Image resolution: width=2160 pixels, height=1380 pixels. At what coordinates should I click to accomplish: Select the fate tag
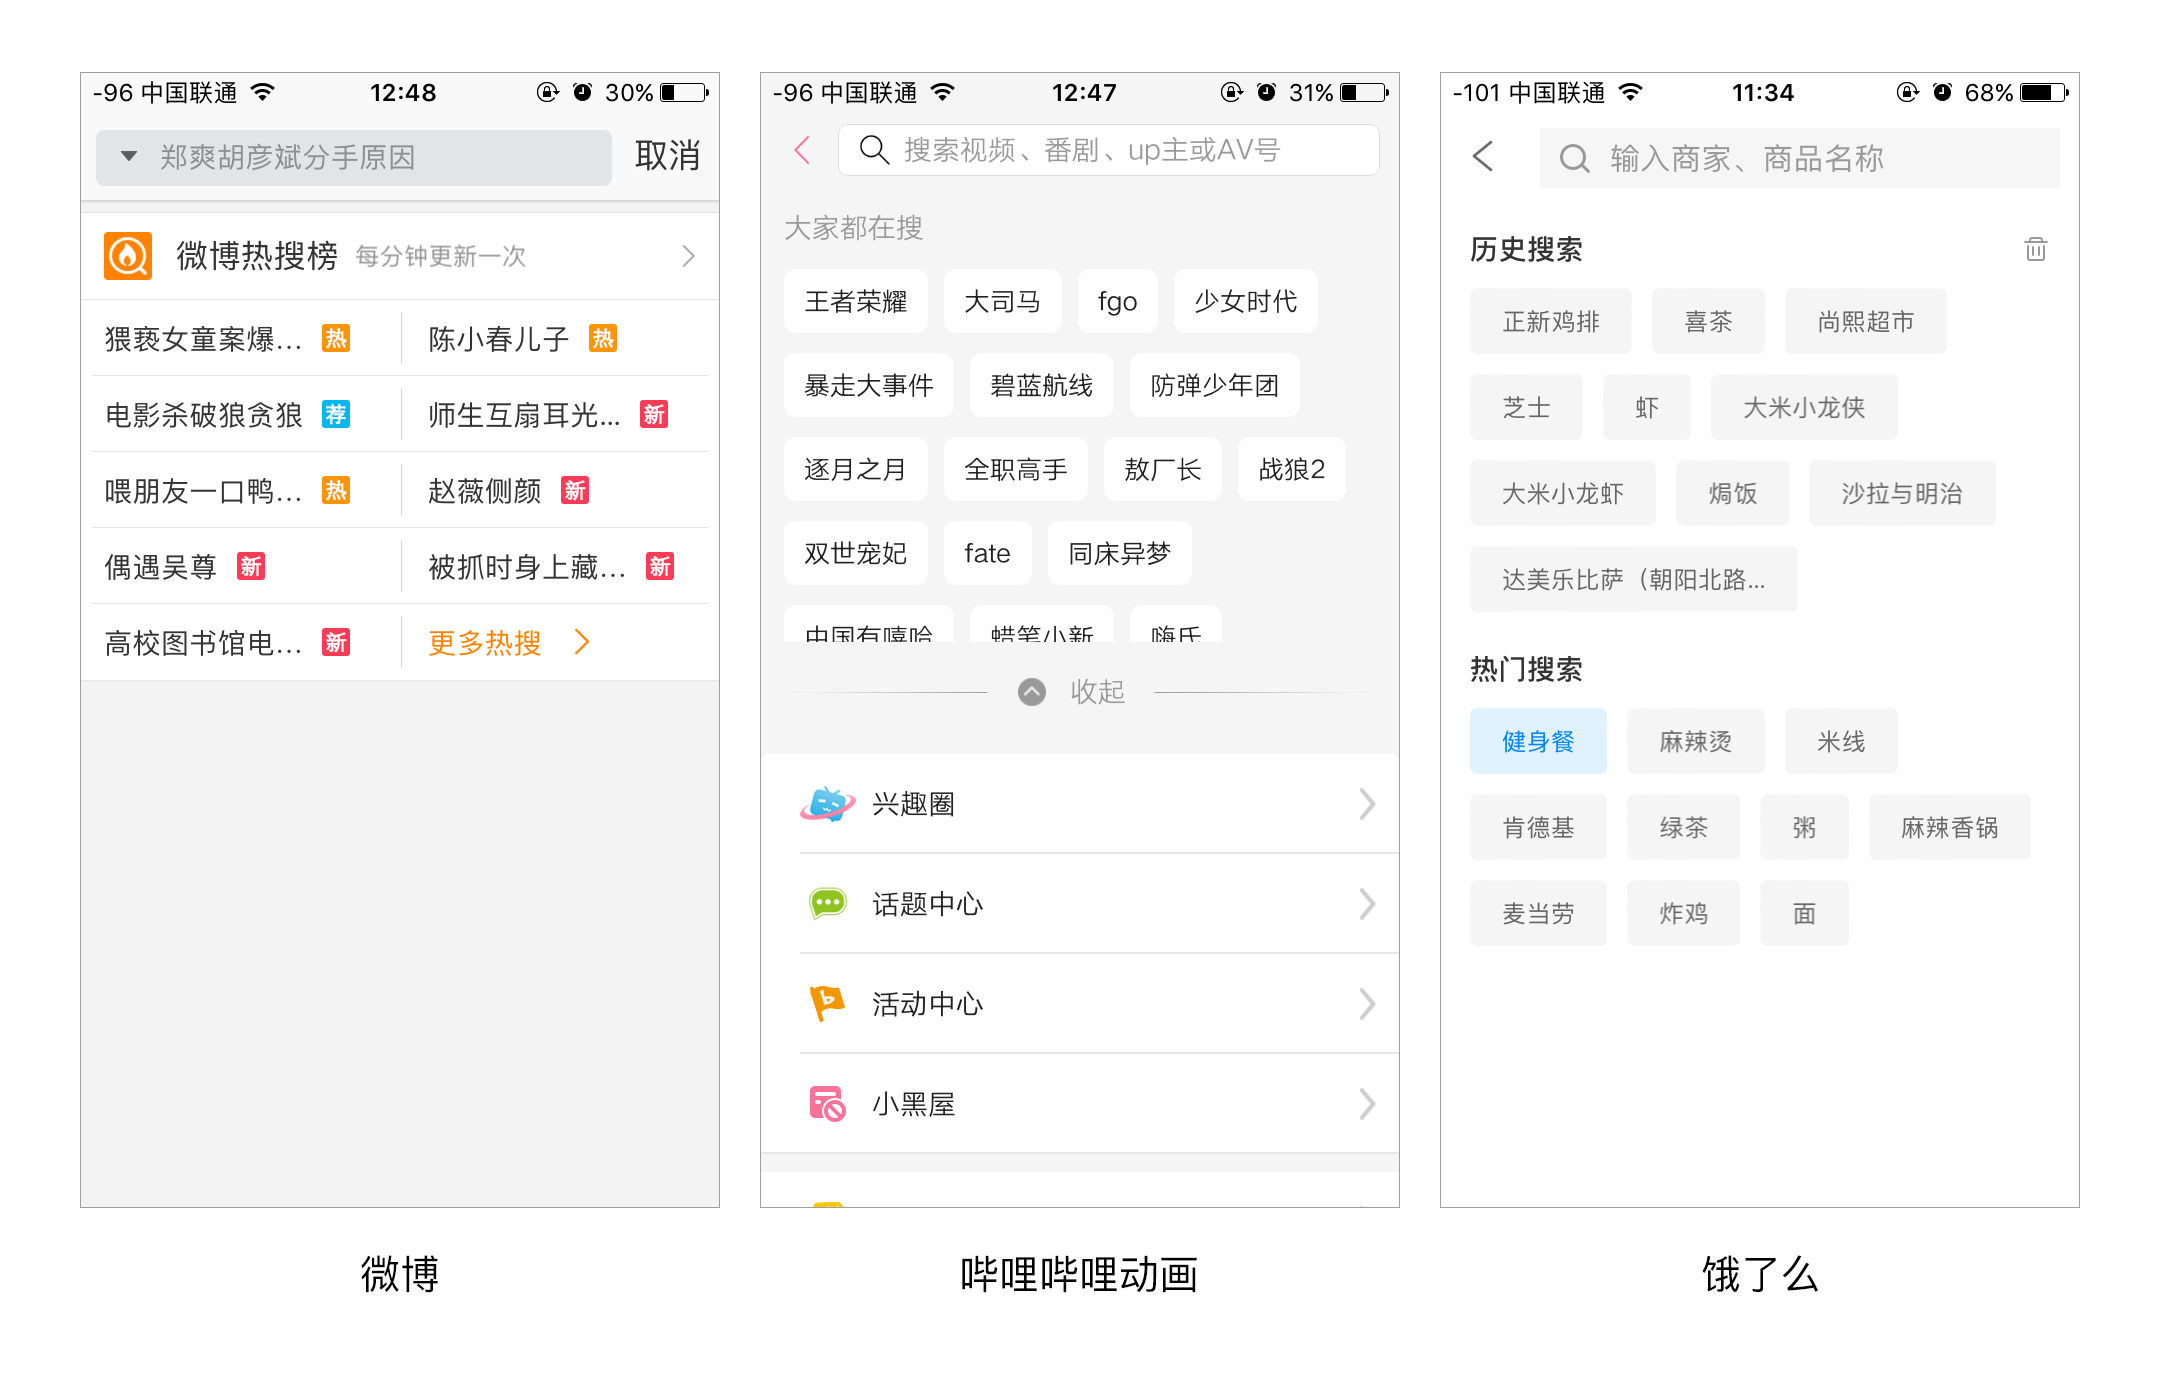[988, 553]
